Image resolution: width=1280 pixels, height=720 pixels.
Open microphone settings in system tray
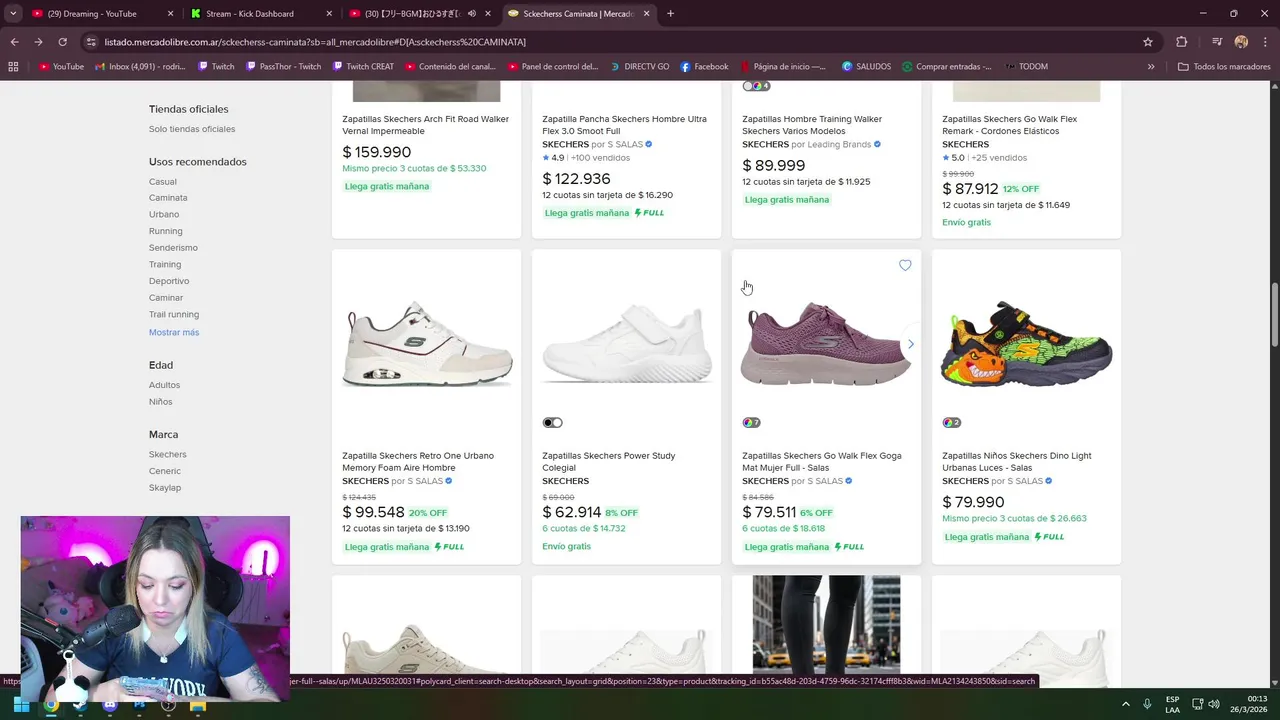(1147, 704)
